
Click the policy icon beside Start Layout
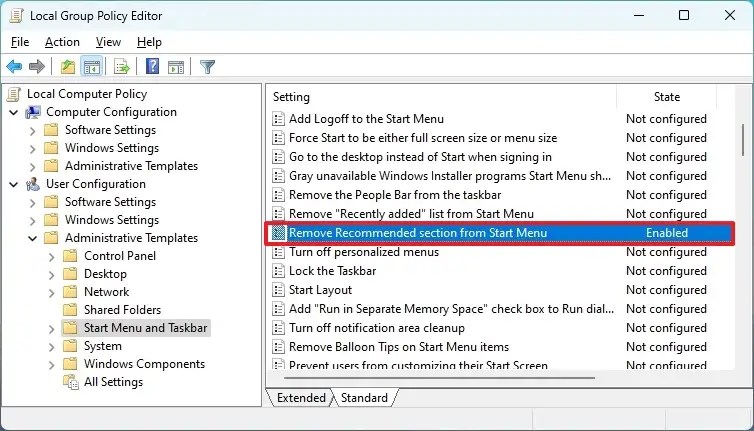(x=278, y=290)
